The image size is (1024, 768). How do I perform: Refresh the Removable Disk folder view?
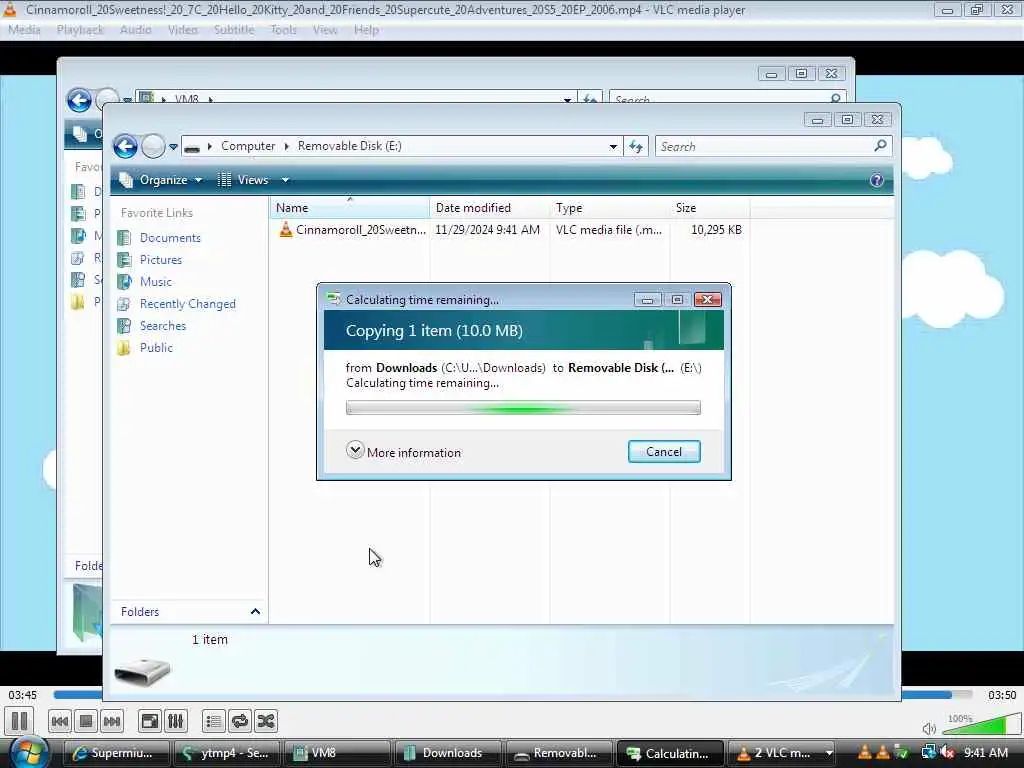(x=635, y=147)
